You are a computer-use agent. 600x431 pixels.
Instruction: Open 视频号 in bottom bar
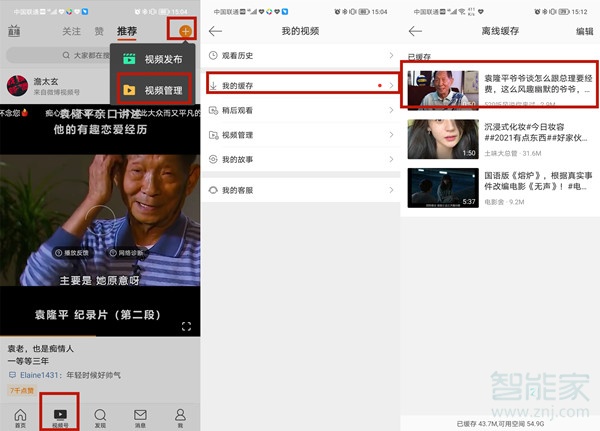click(x=60, y=418)
